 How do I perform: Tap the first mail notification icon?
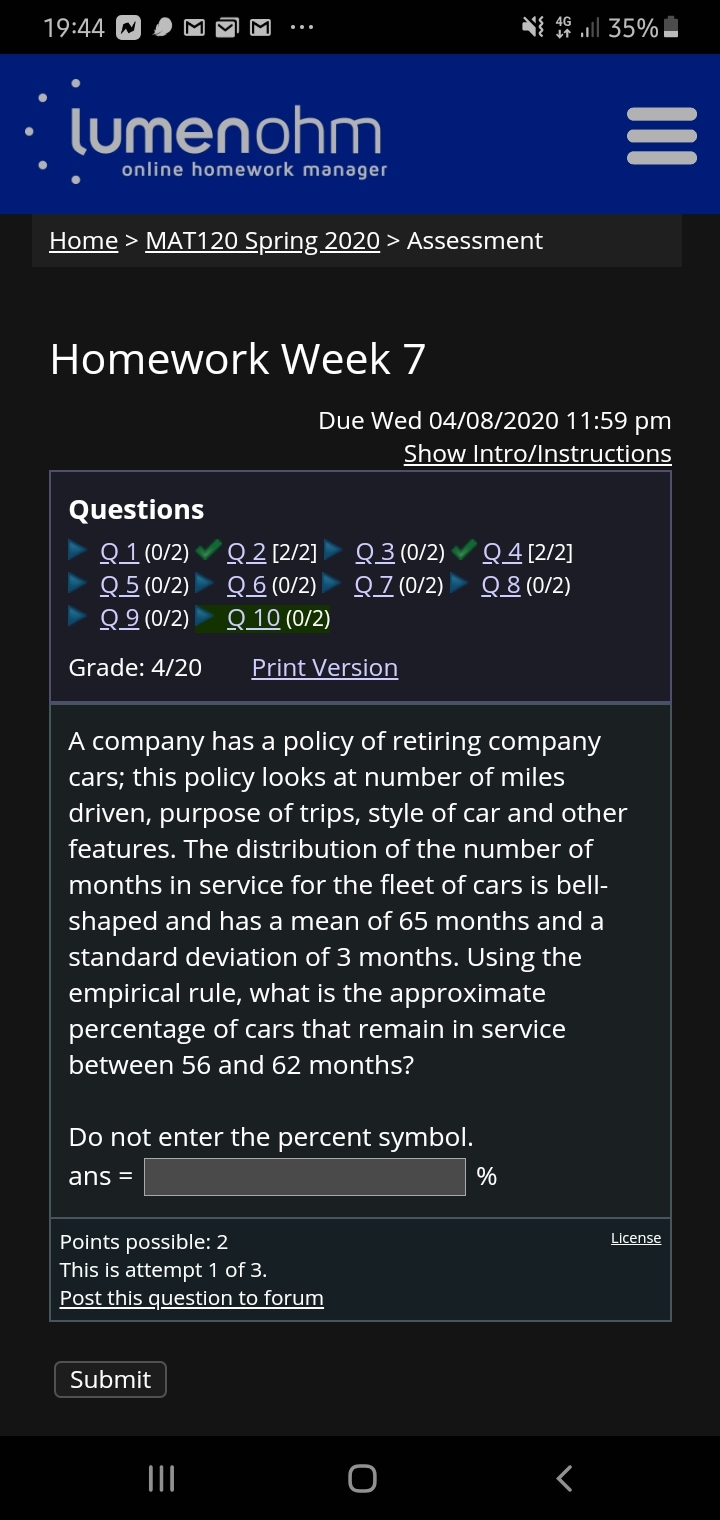[192, 28]
